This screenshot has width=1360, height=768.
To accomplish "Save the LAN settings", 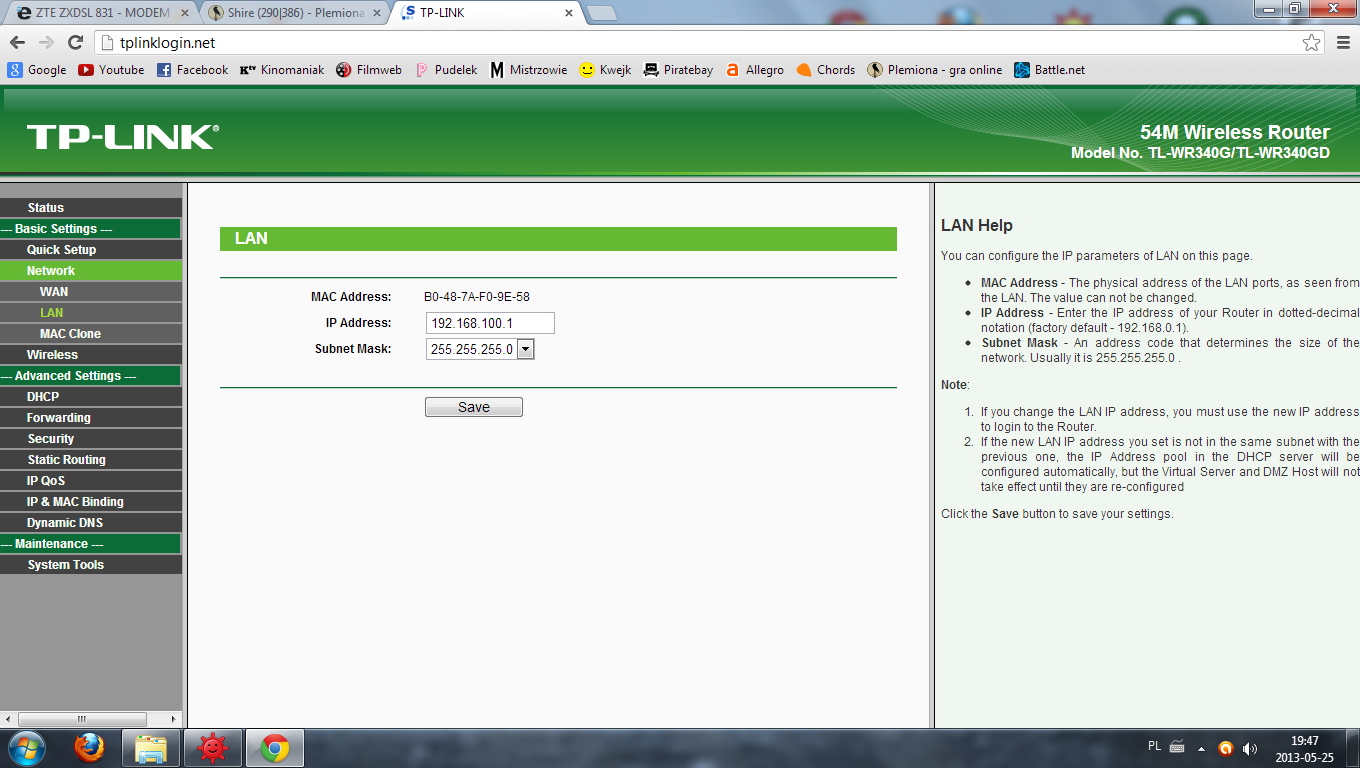I will [474, 407].
